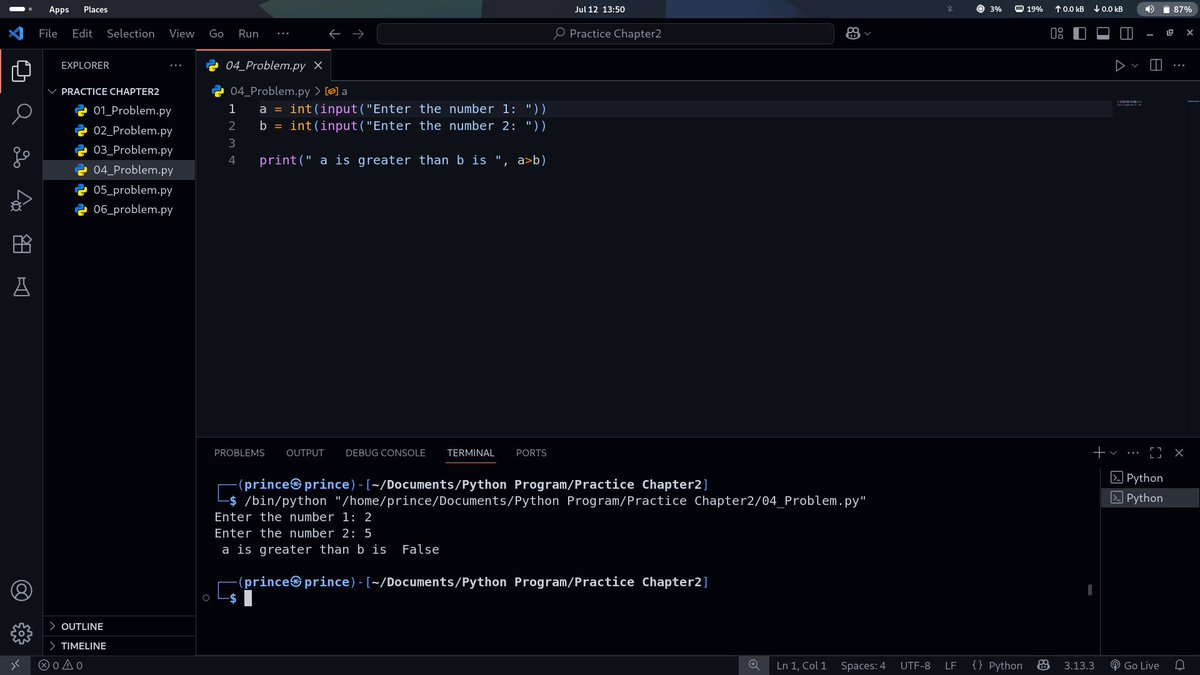Click the variable a breadcrumb symbol
The height and width of the screenshot is (675, 1200).
click(x=337, y=91)
